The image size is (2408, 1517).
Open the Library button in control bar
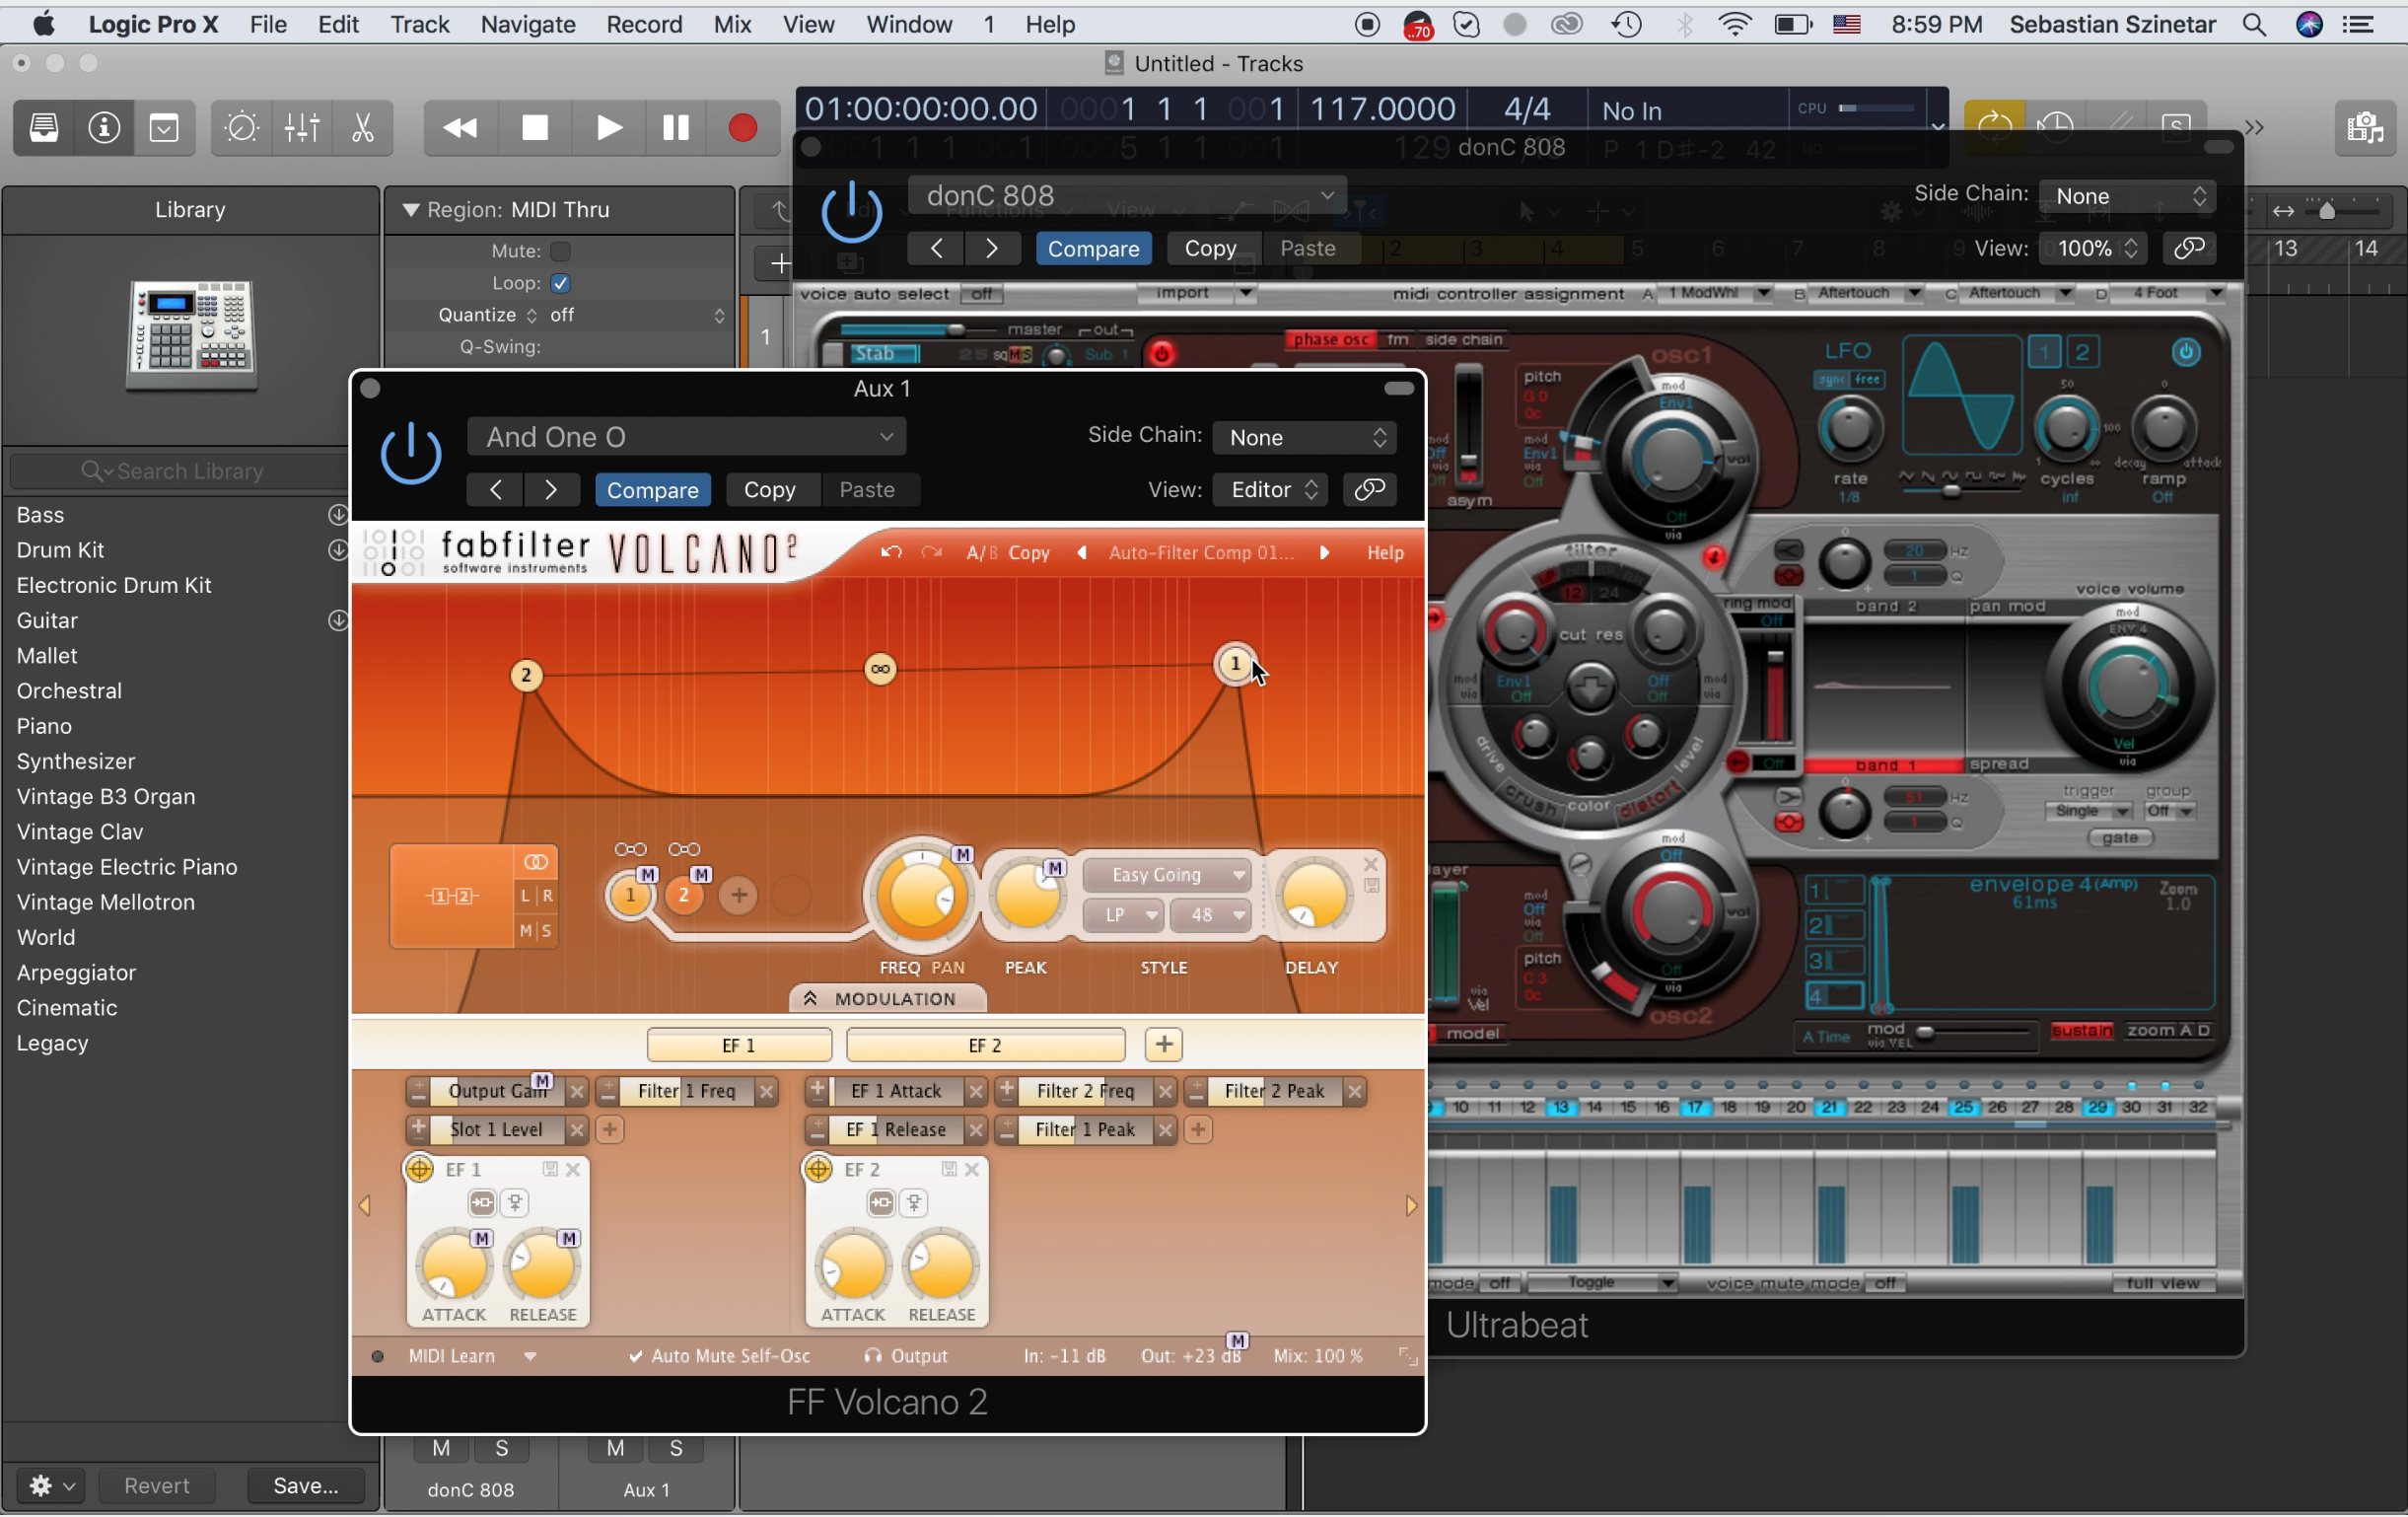[x=43, y=128]
